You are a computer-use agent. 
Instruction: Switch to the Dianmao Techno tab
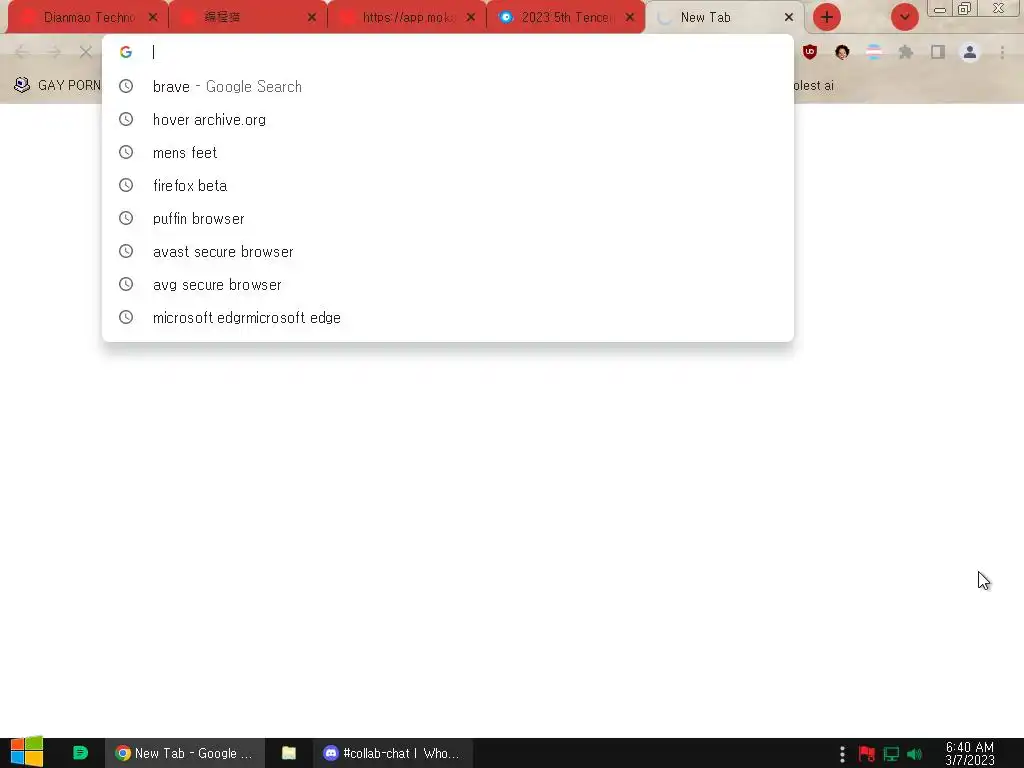point(88,18)
